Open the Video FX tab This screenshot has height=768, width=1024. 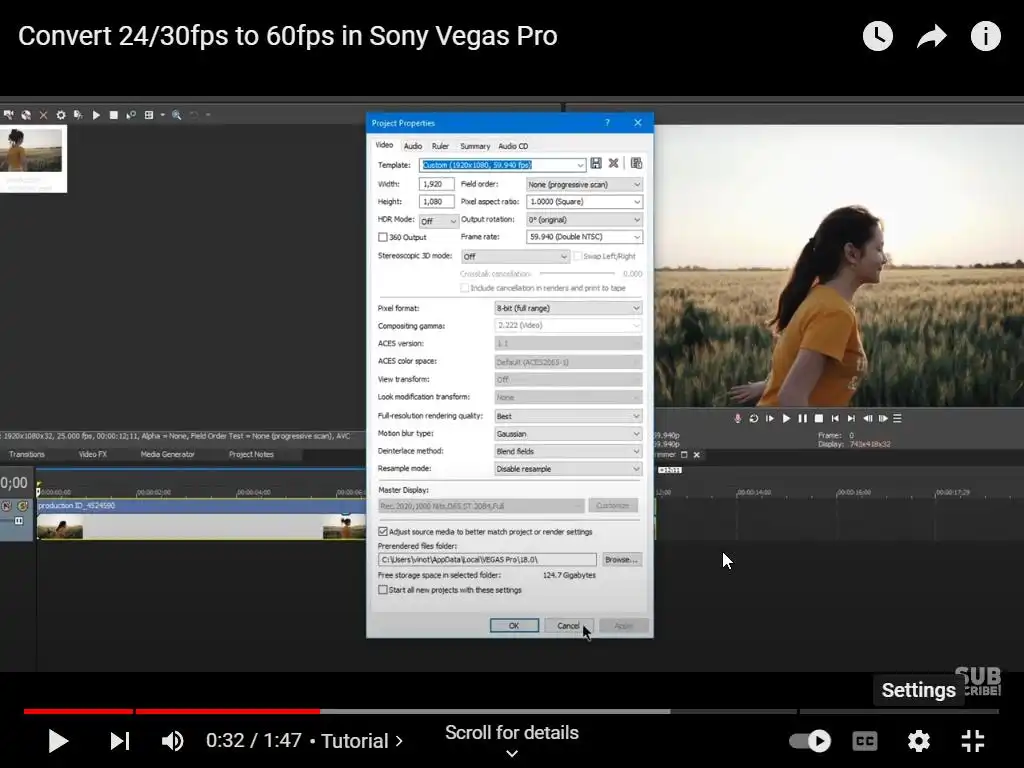coord(93,455)
